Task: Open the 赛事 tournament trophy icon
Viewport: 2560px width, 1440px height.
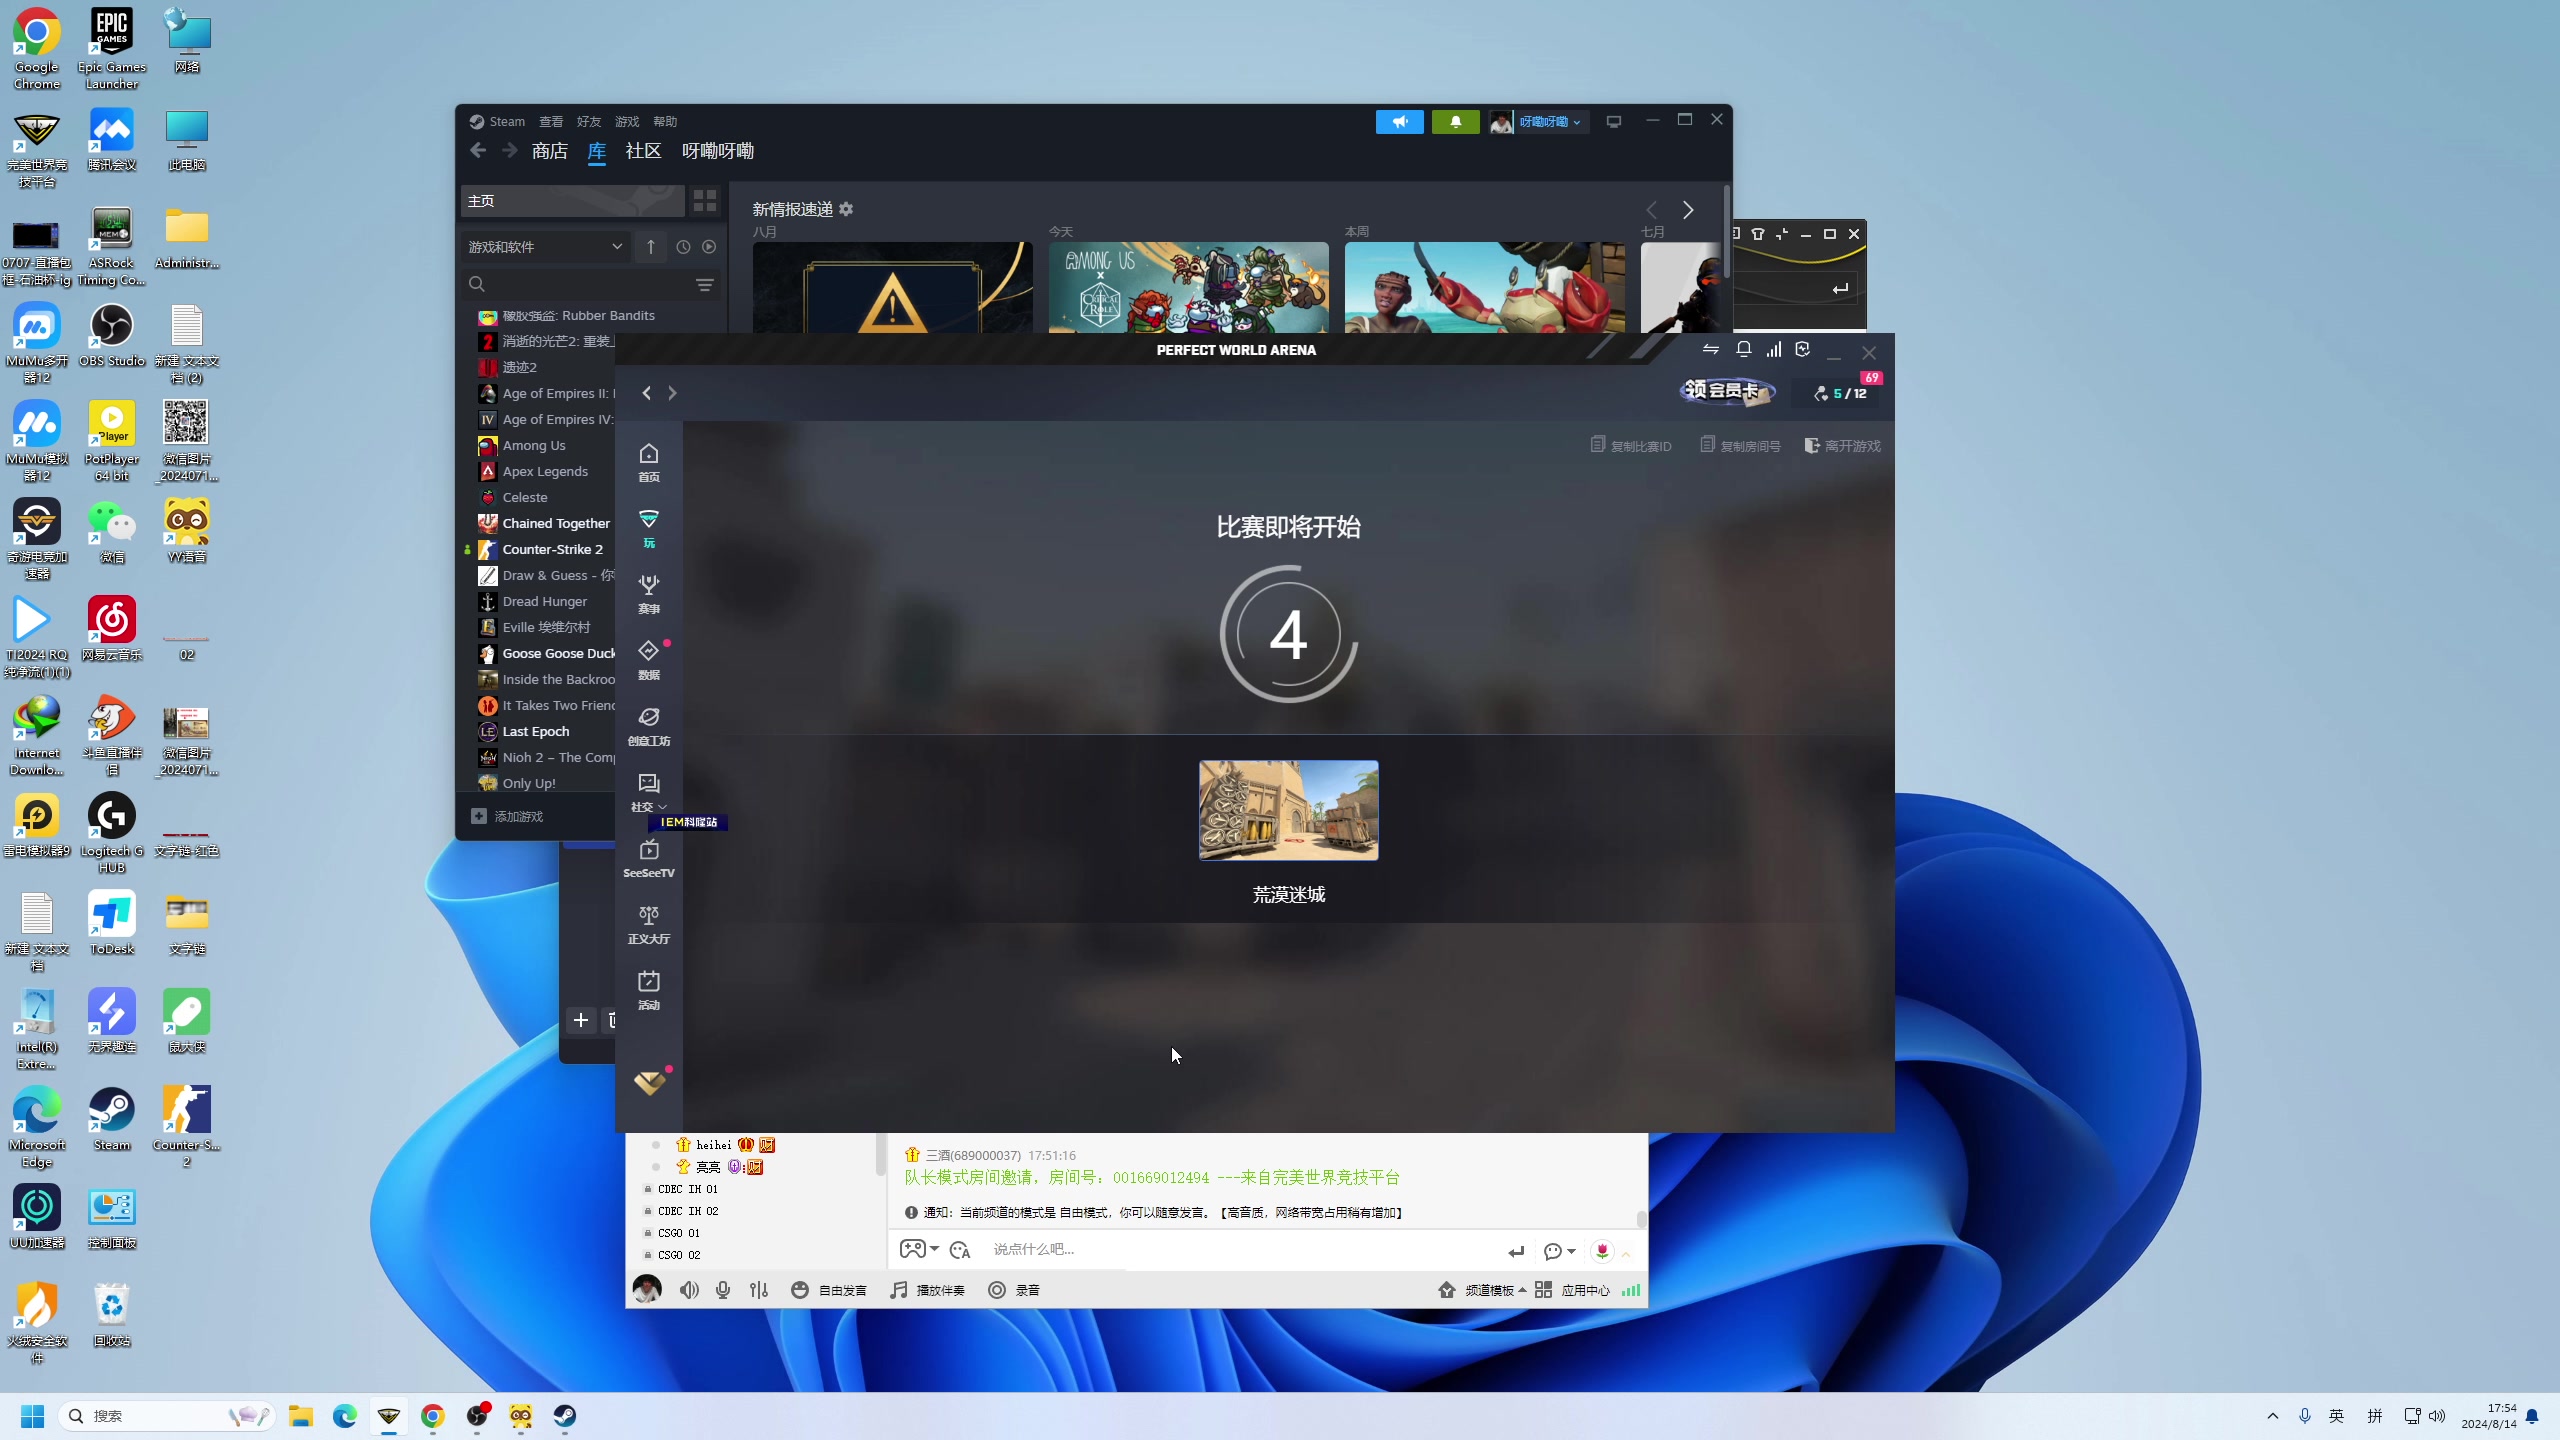Action: click(x=649, y=595)
